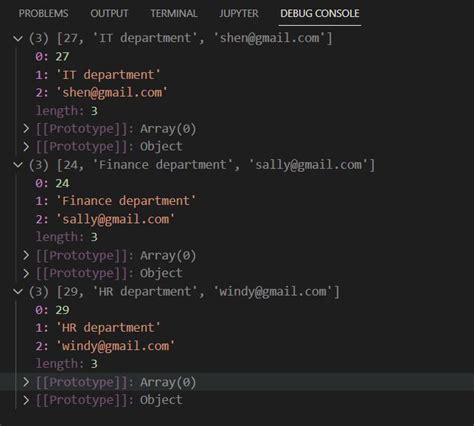Expand Prototype Array(0) under Finance department array

click(x=26, y=255)
